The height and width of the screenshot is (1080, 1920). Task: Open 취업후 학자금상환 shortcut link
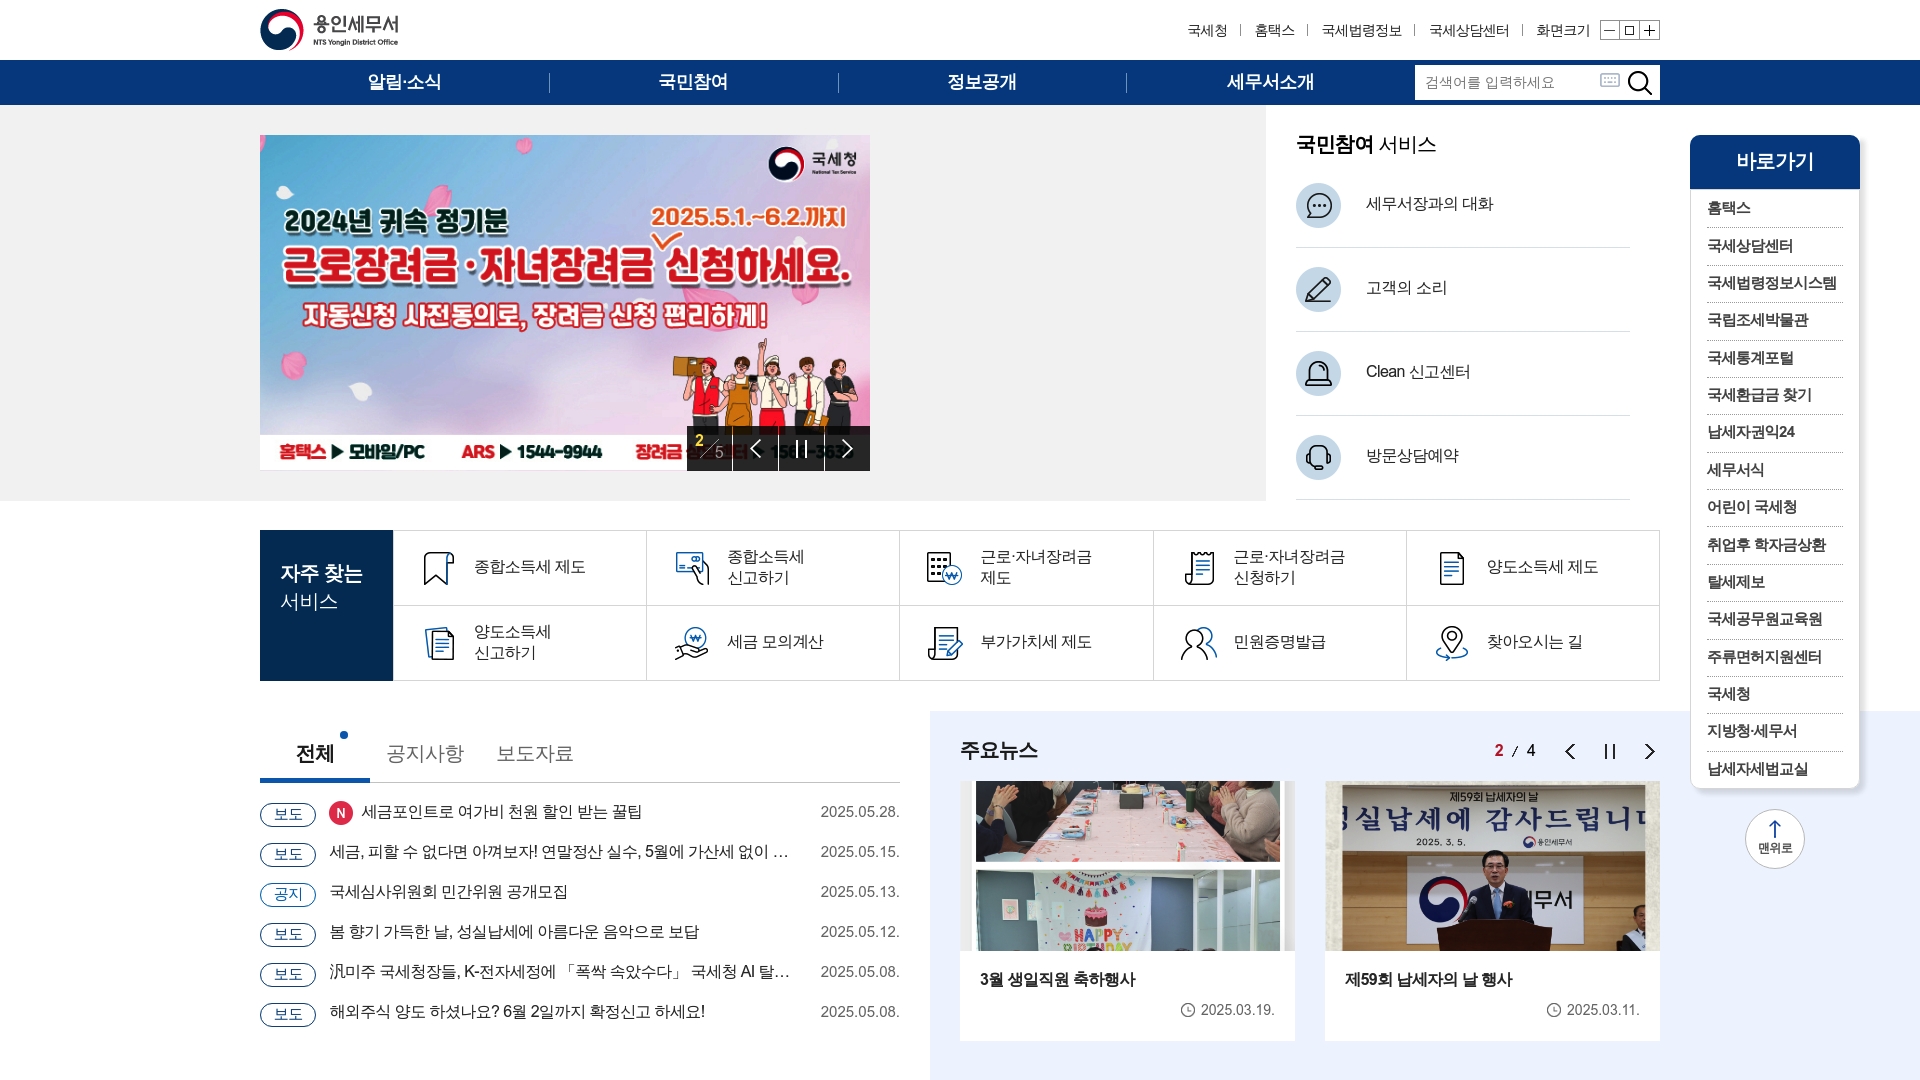pos(1766,545)
